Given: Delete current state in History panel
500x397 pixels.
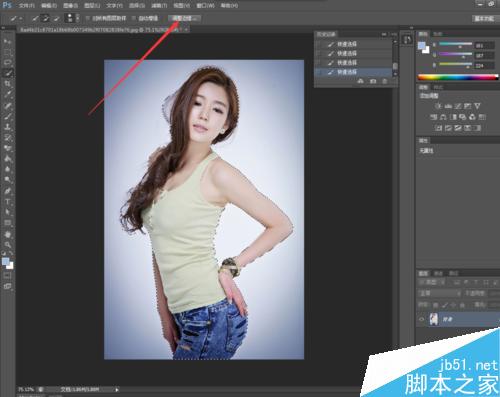Looking at the screenshot, I should tap(385, 81).
